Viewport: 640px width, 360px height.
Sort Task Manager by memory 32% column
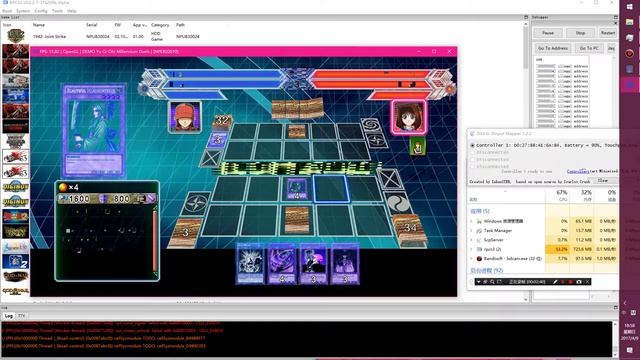tap(582, 195)
